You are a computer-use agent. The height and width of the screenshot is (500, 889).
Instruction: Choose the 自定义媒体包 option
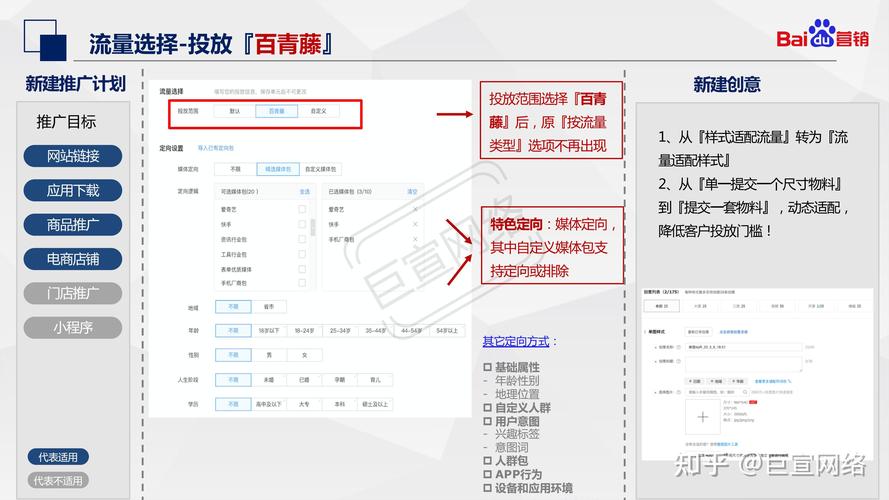tap(320, 169)
